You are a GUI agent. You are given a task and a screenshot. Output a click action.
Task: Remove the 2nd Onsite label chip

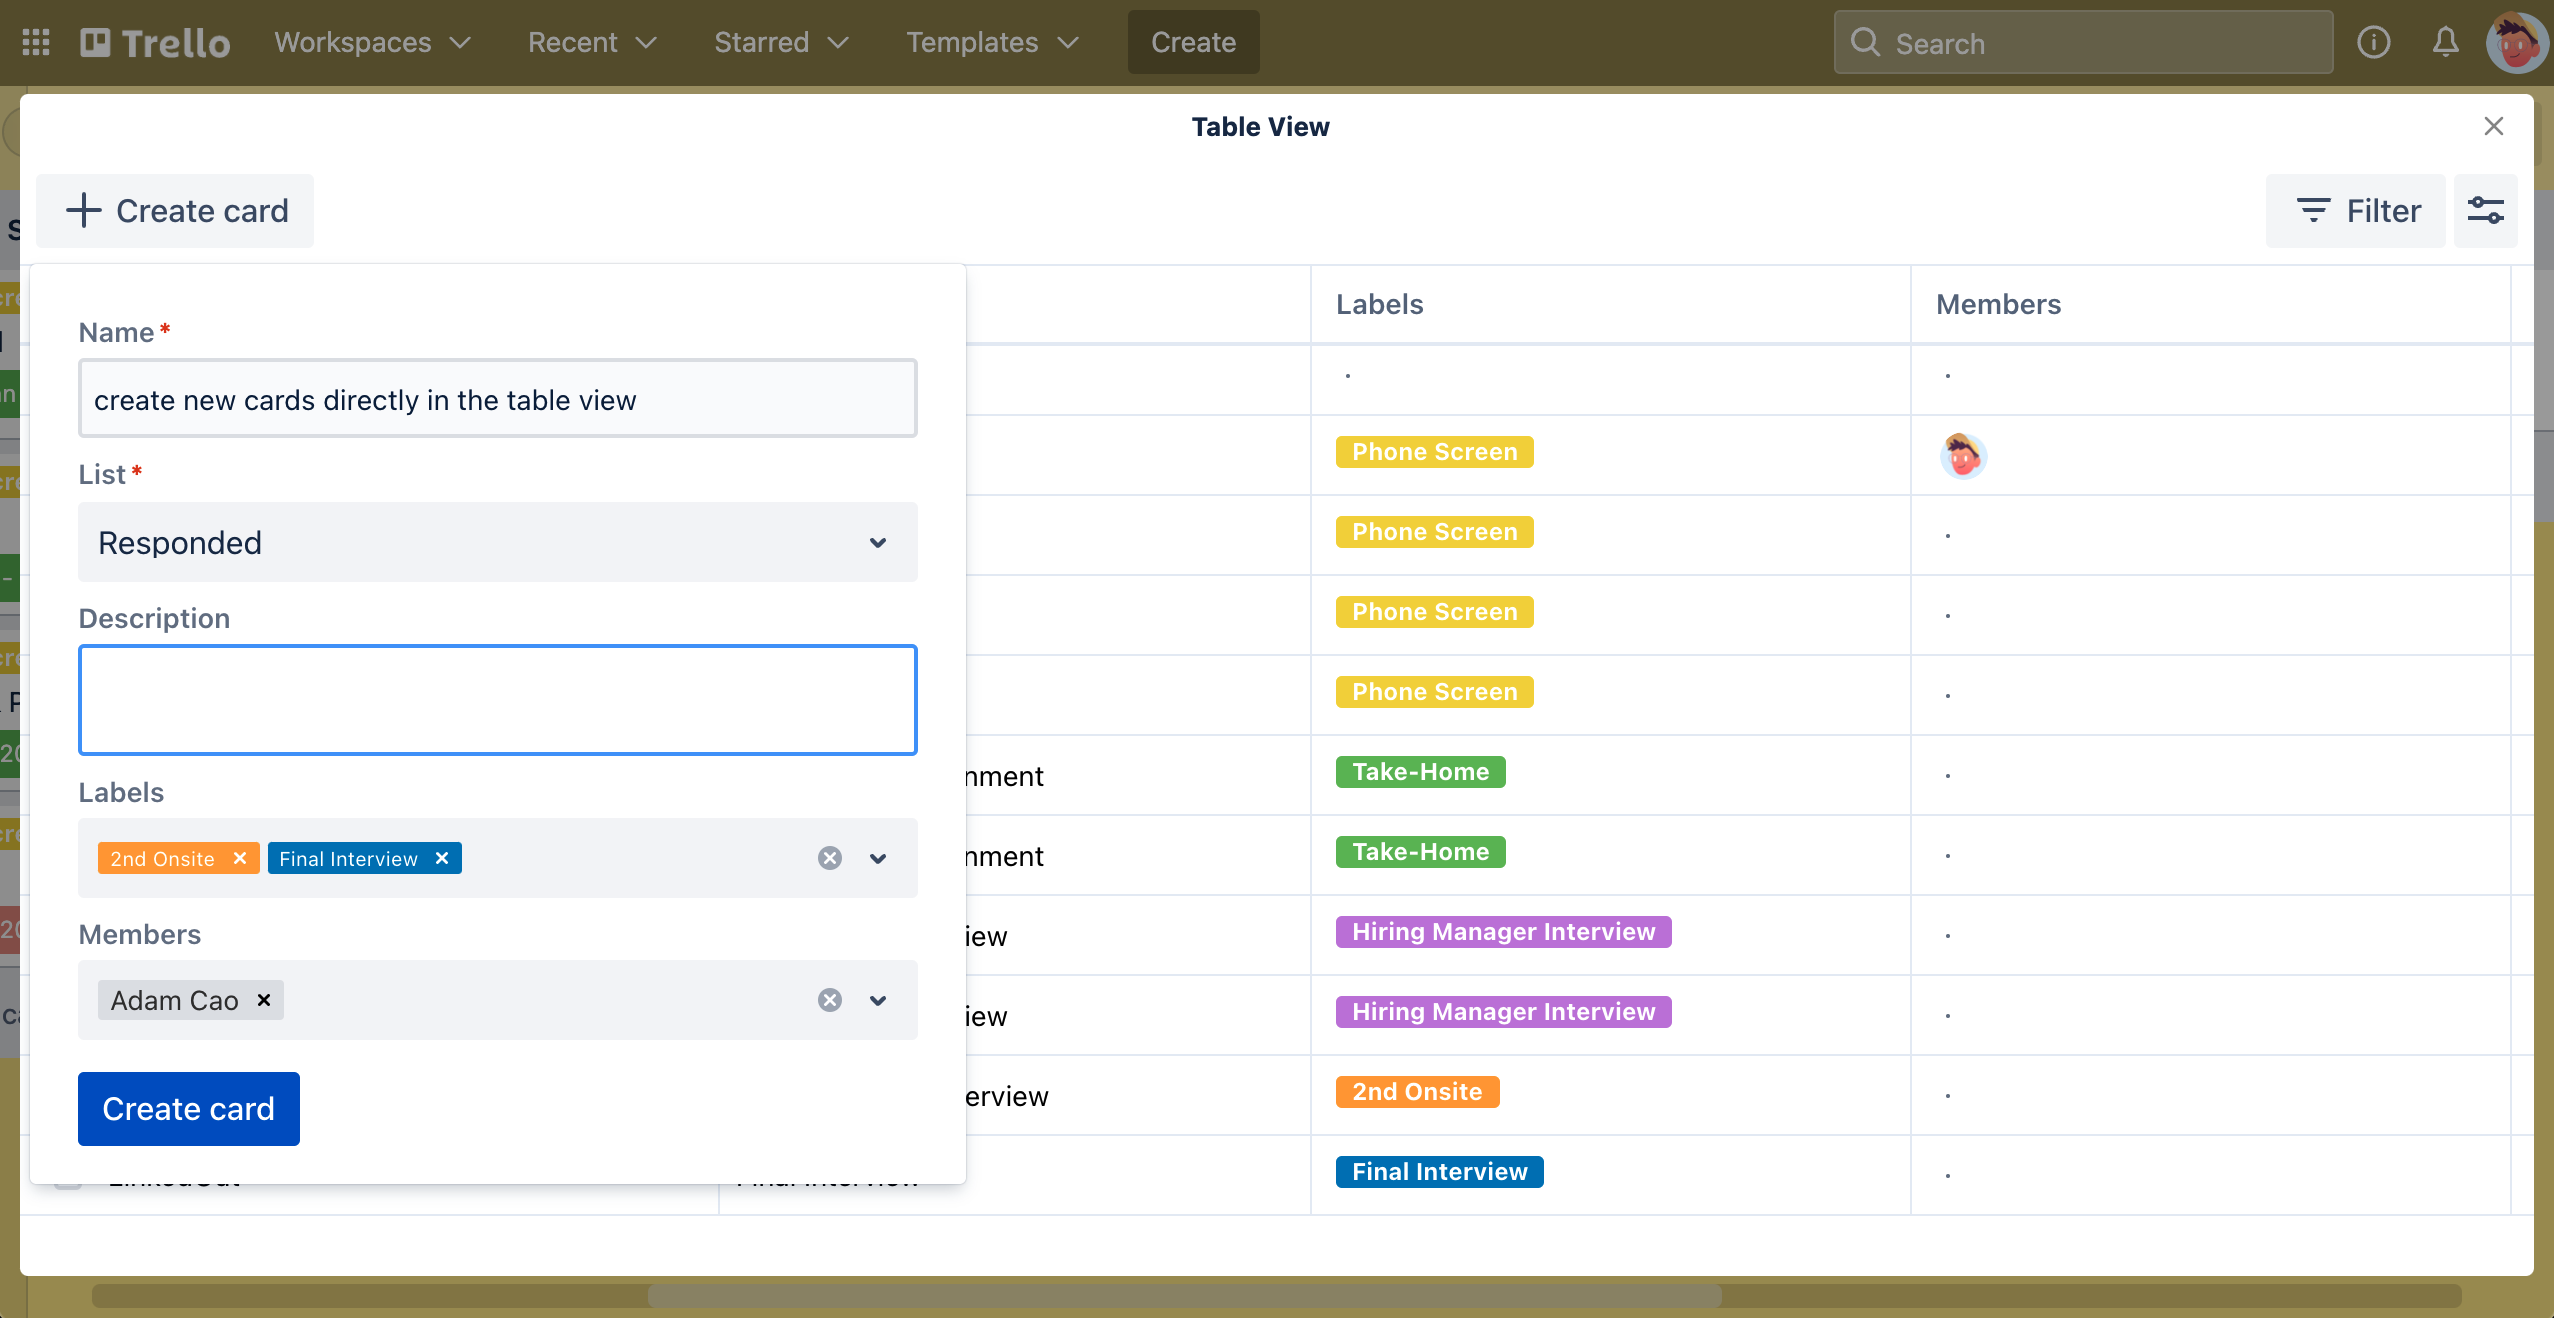[239, 858]
